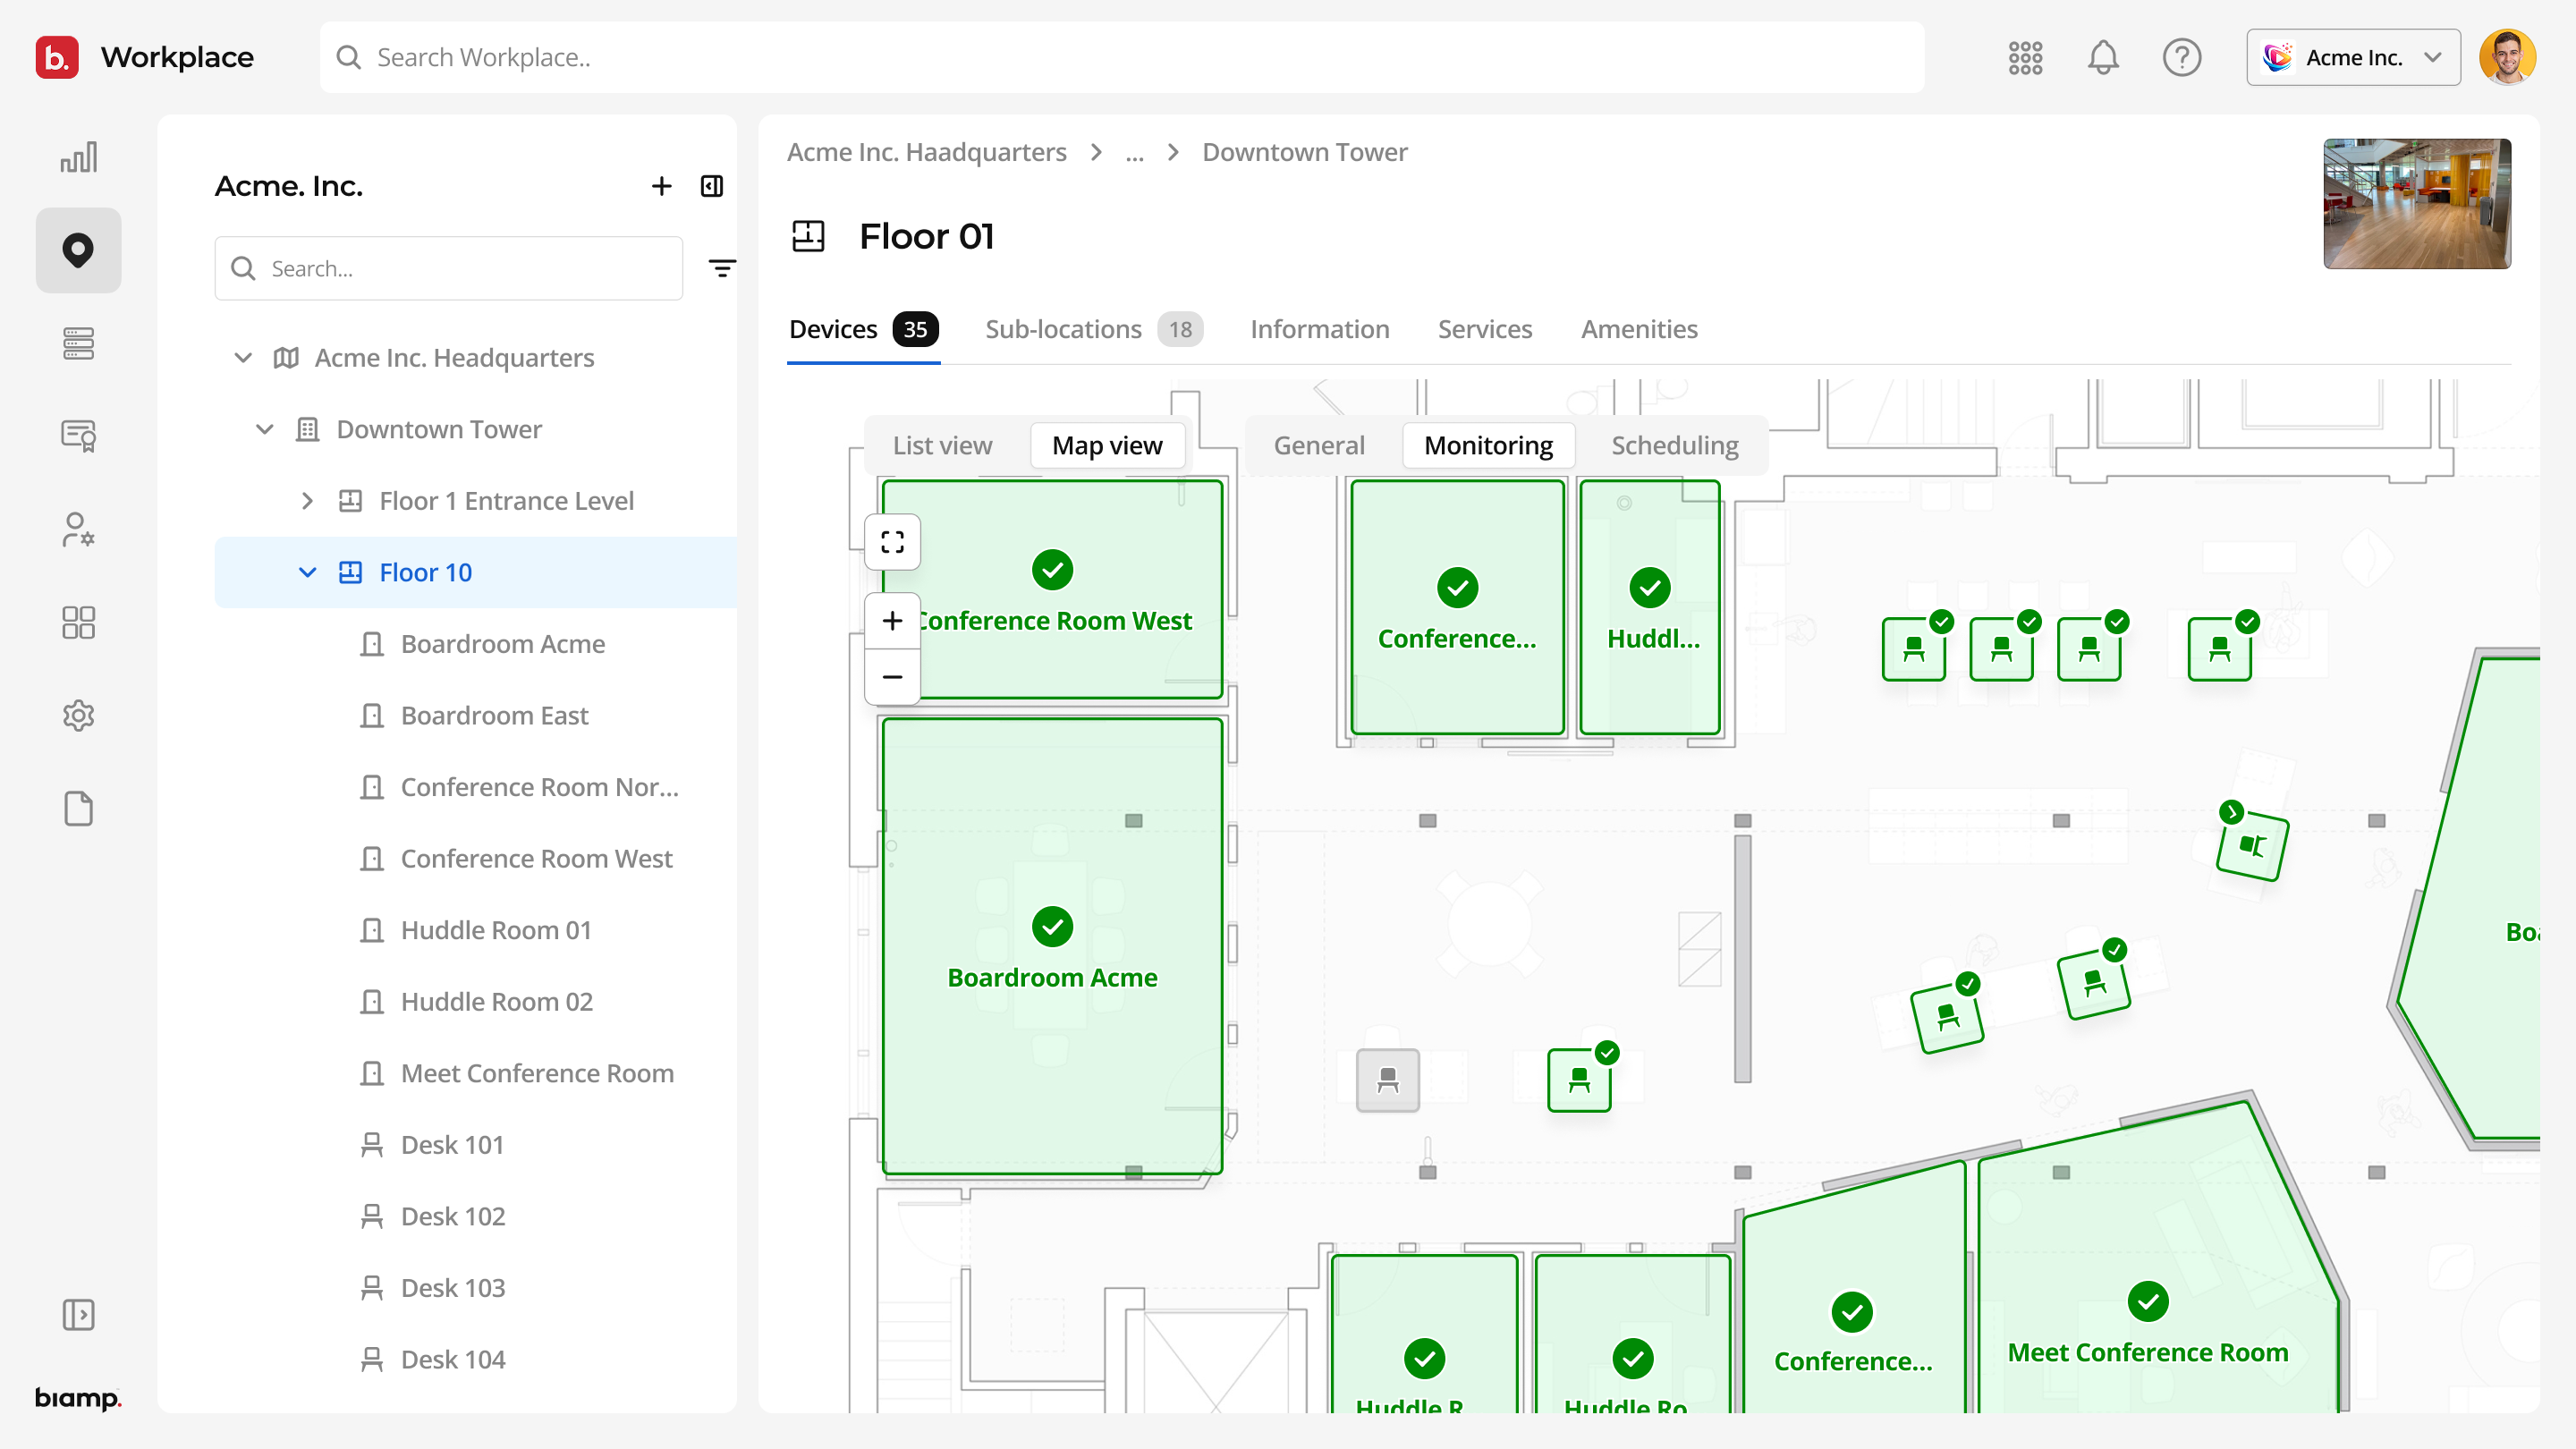Open the analytics bar chart sidebar icon
This screenshot has height=1449, width=2576.
click(x=78, y=157)
